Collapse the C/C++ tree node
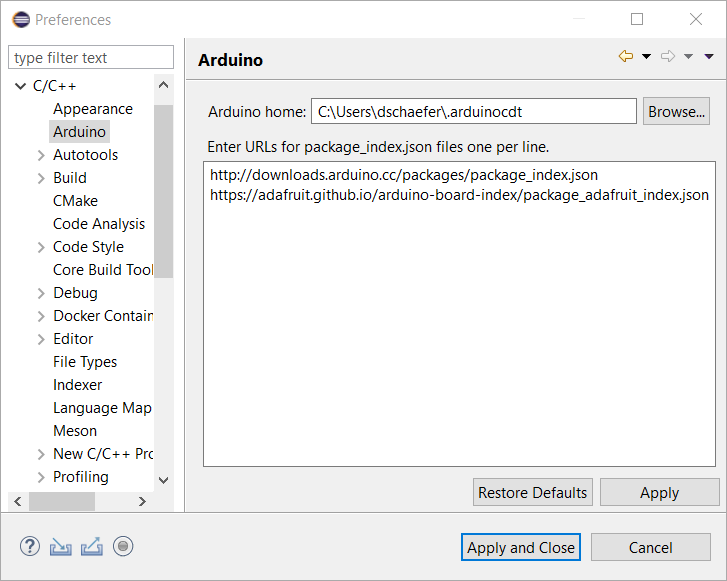 pyautogui.click(x=20, y=86)
